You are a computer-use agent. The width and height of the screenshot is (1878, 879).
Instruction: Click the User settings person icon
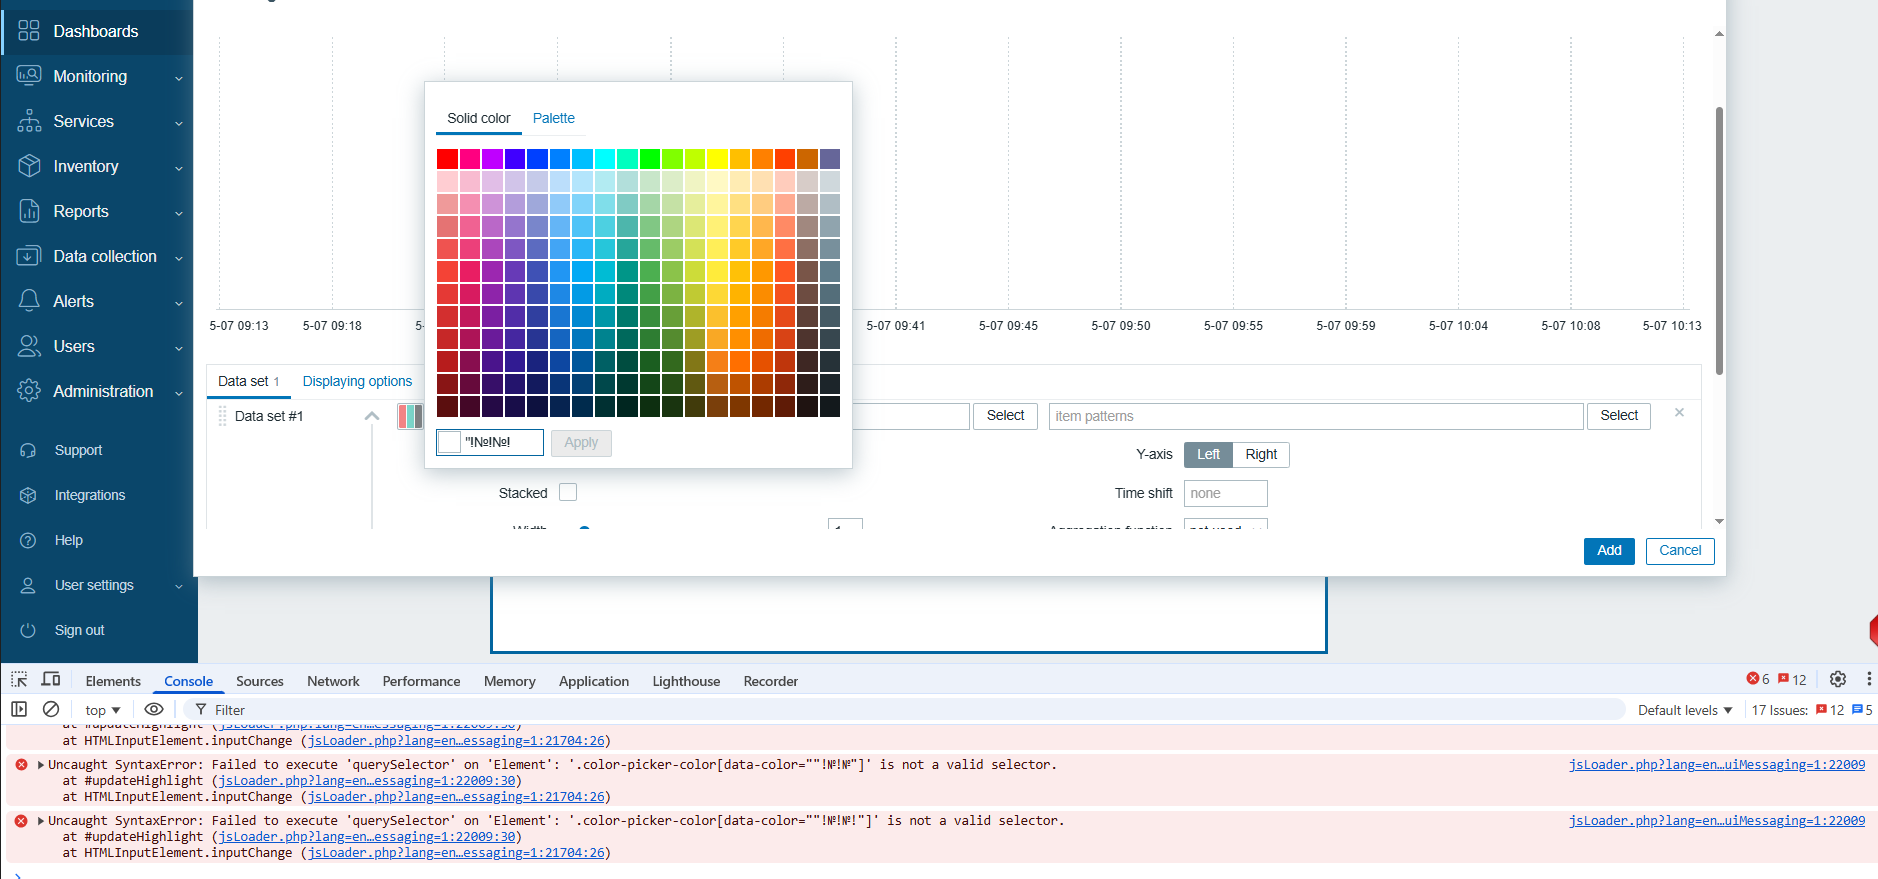[x=28, y=585]
